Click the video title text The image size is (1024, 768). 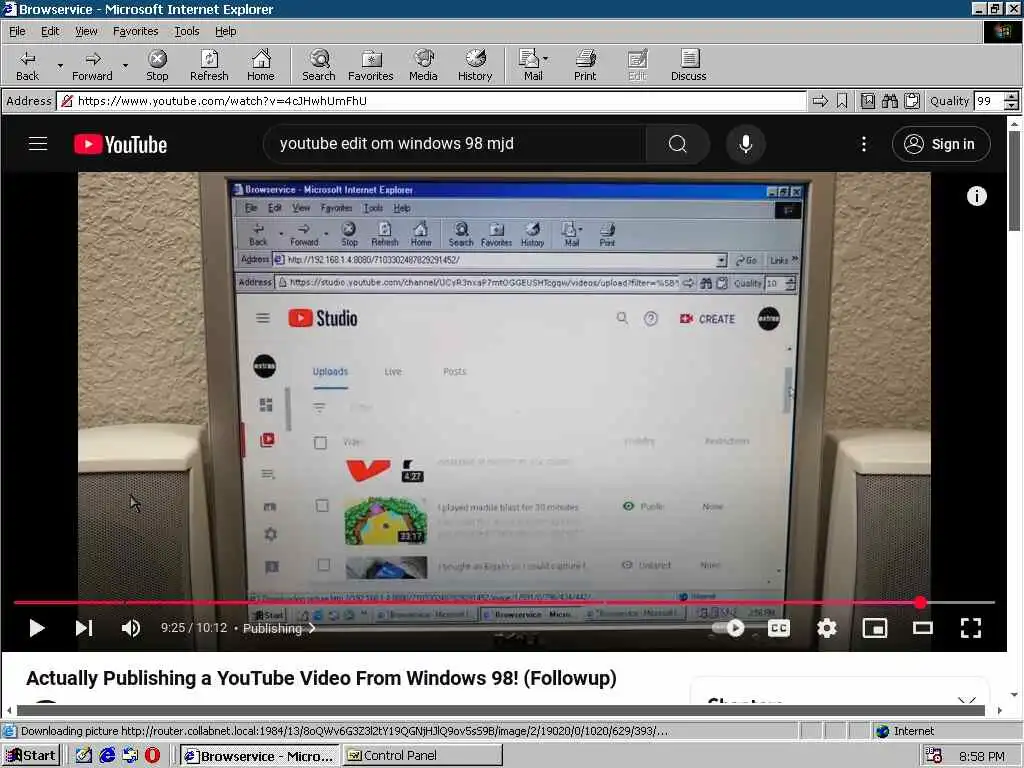[321, 678]
